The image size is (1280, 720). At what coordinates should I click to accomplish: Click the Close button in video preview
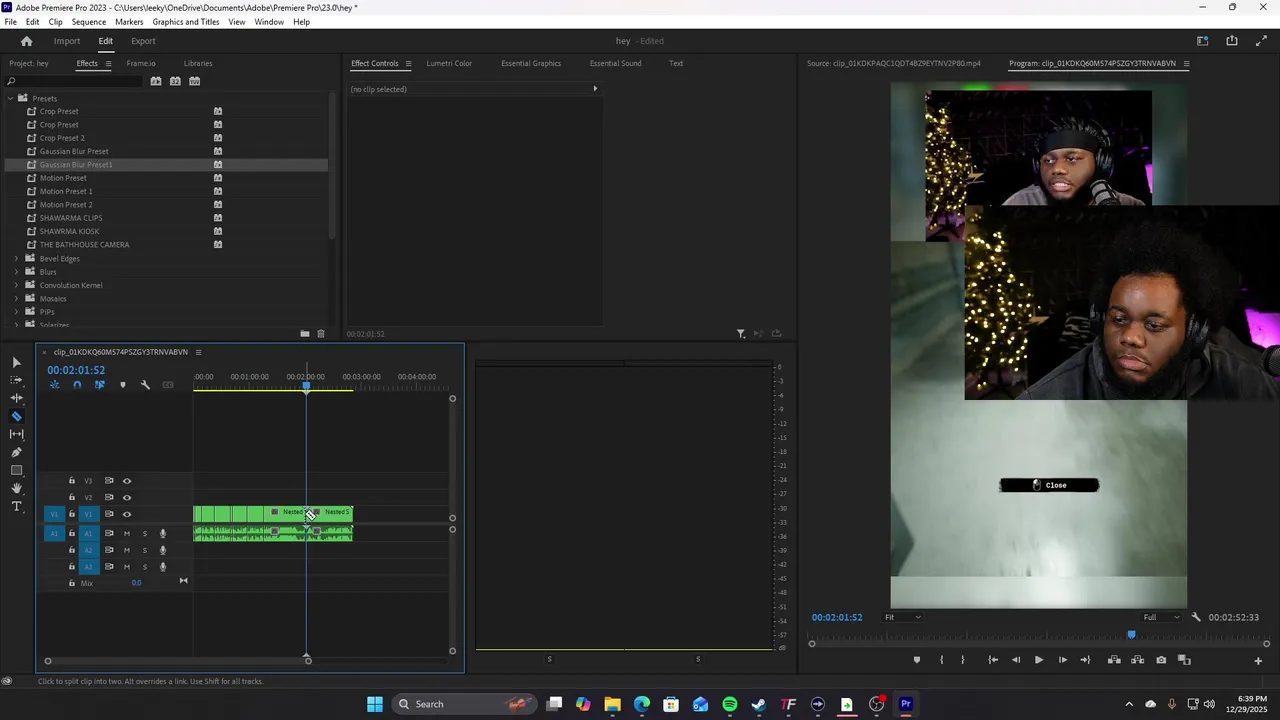tap(1049, 485)
